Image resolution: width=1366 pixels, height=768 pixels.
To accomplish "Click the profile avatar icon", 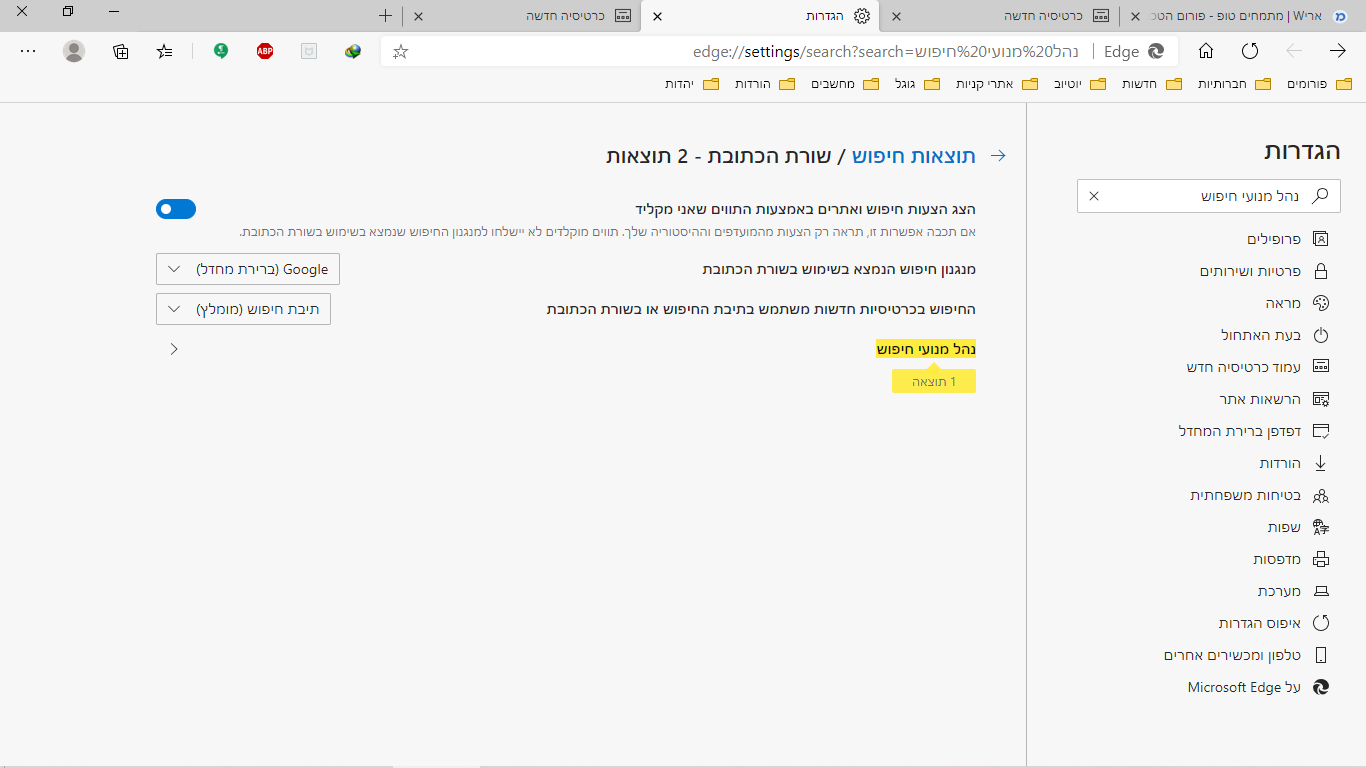I will coord(74,51).
